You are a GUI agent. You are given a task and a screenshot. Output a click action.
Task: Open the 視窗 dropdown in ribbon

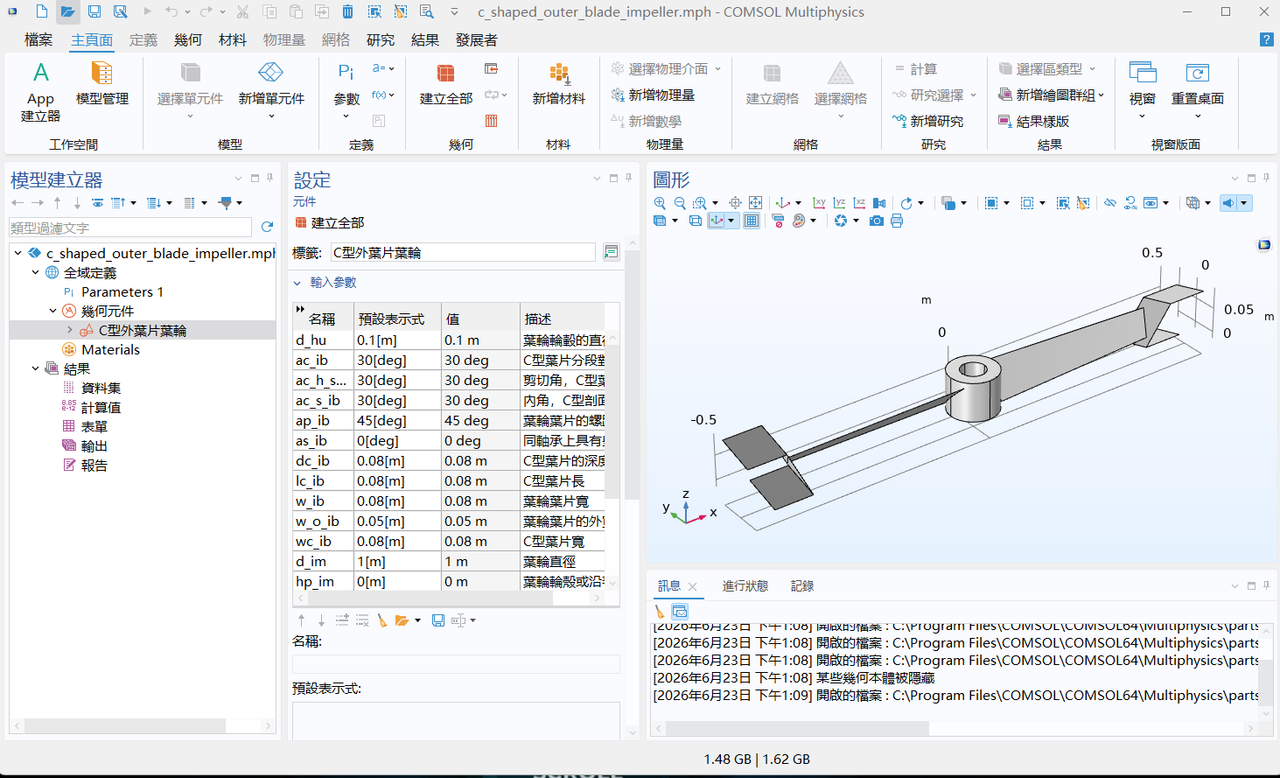click(x=1142, y=116)
